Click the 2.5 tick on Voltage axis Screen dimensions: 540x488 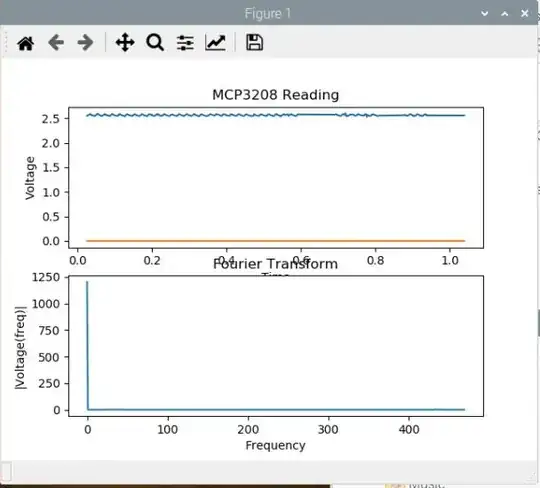[x=51, y=119]
